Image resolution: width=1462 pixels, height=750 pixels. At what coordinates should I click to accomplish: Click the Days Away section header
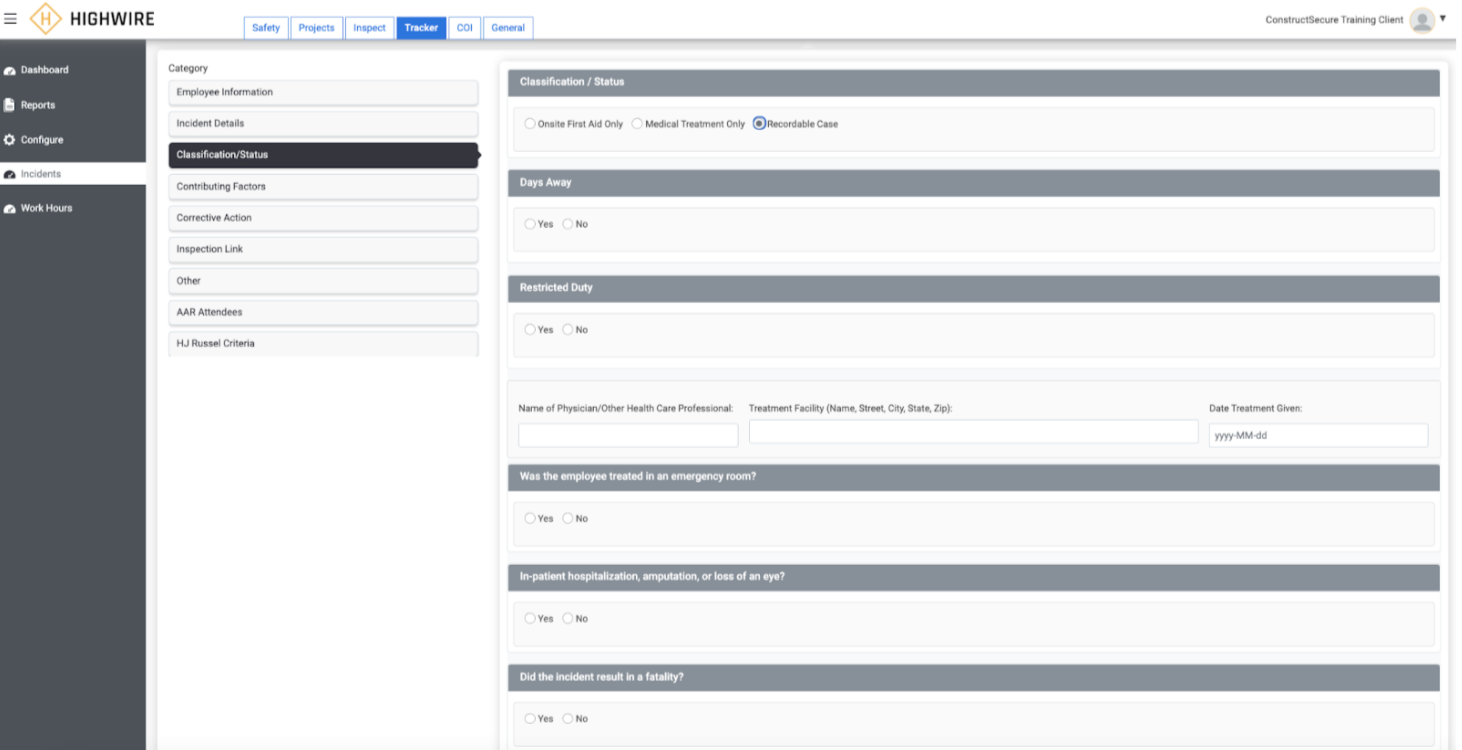[974, 183]
